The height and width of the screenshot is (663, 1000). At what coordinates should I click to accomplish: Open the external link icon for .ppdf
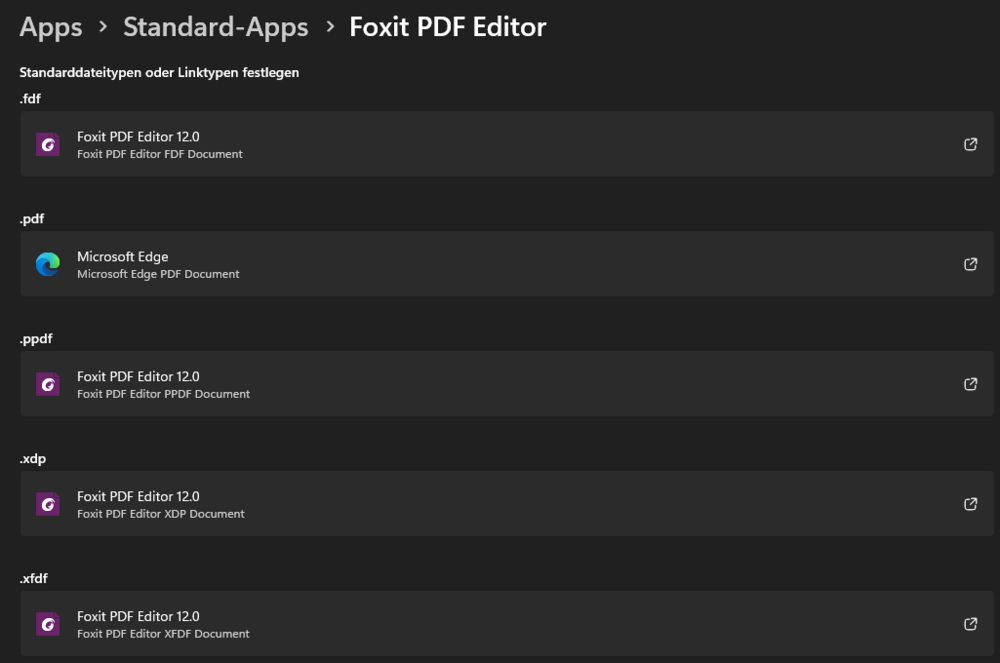click(x=970, y=384)
